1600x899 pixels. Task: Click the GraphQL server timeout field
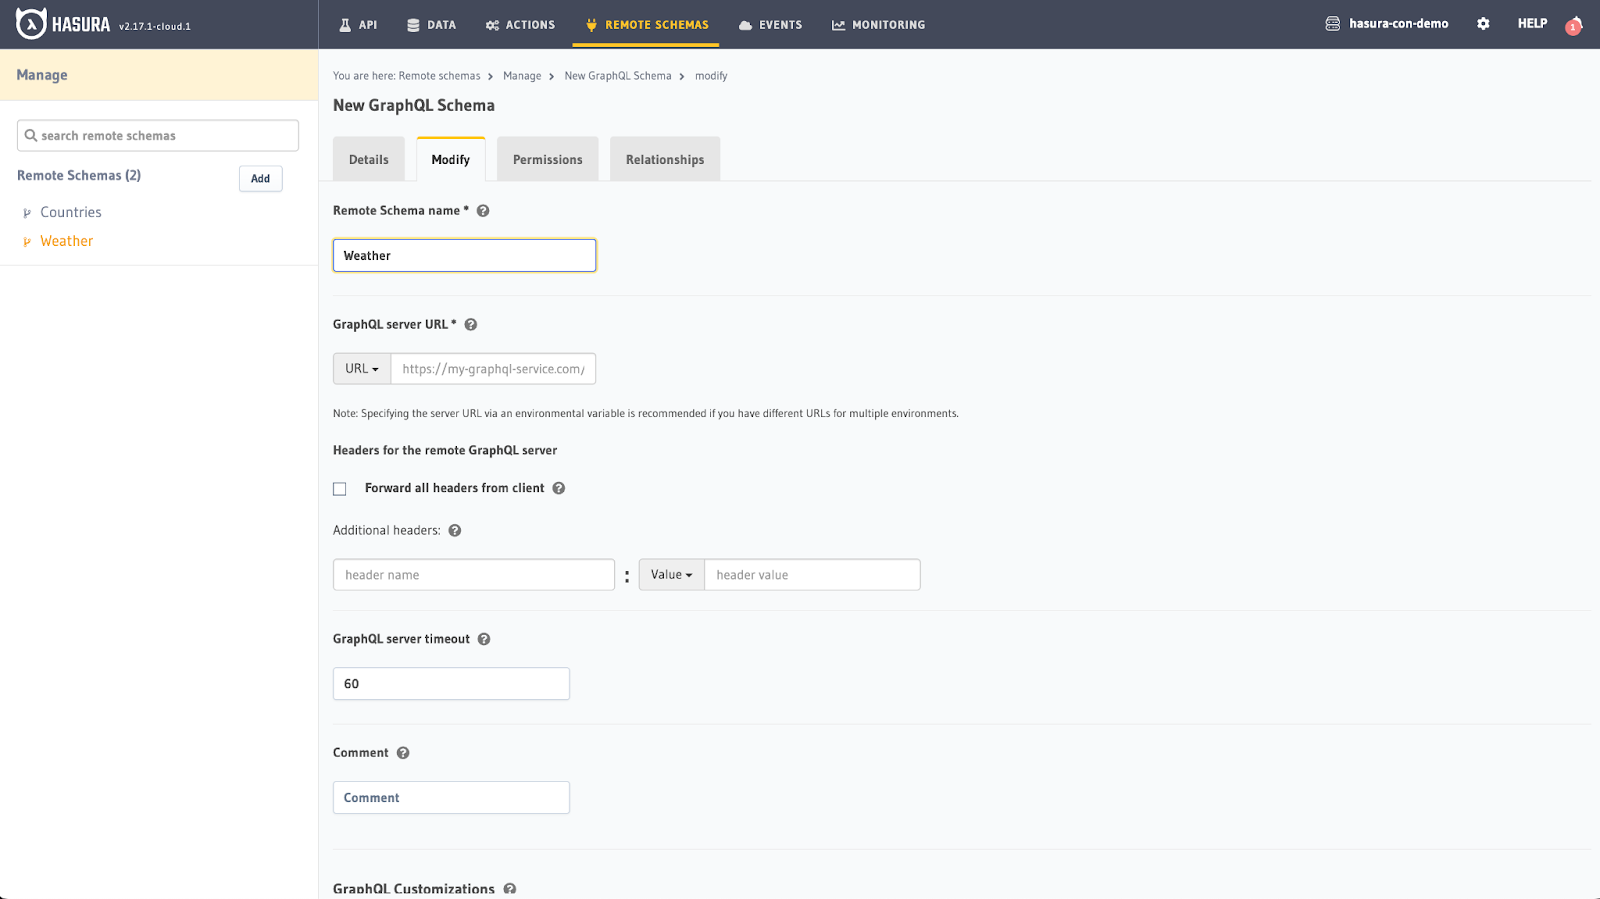[451, 684]
